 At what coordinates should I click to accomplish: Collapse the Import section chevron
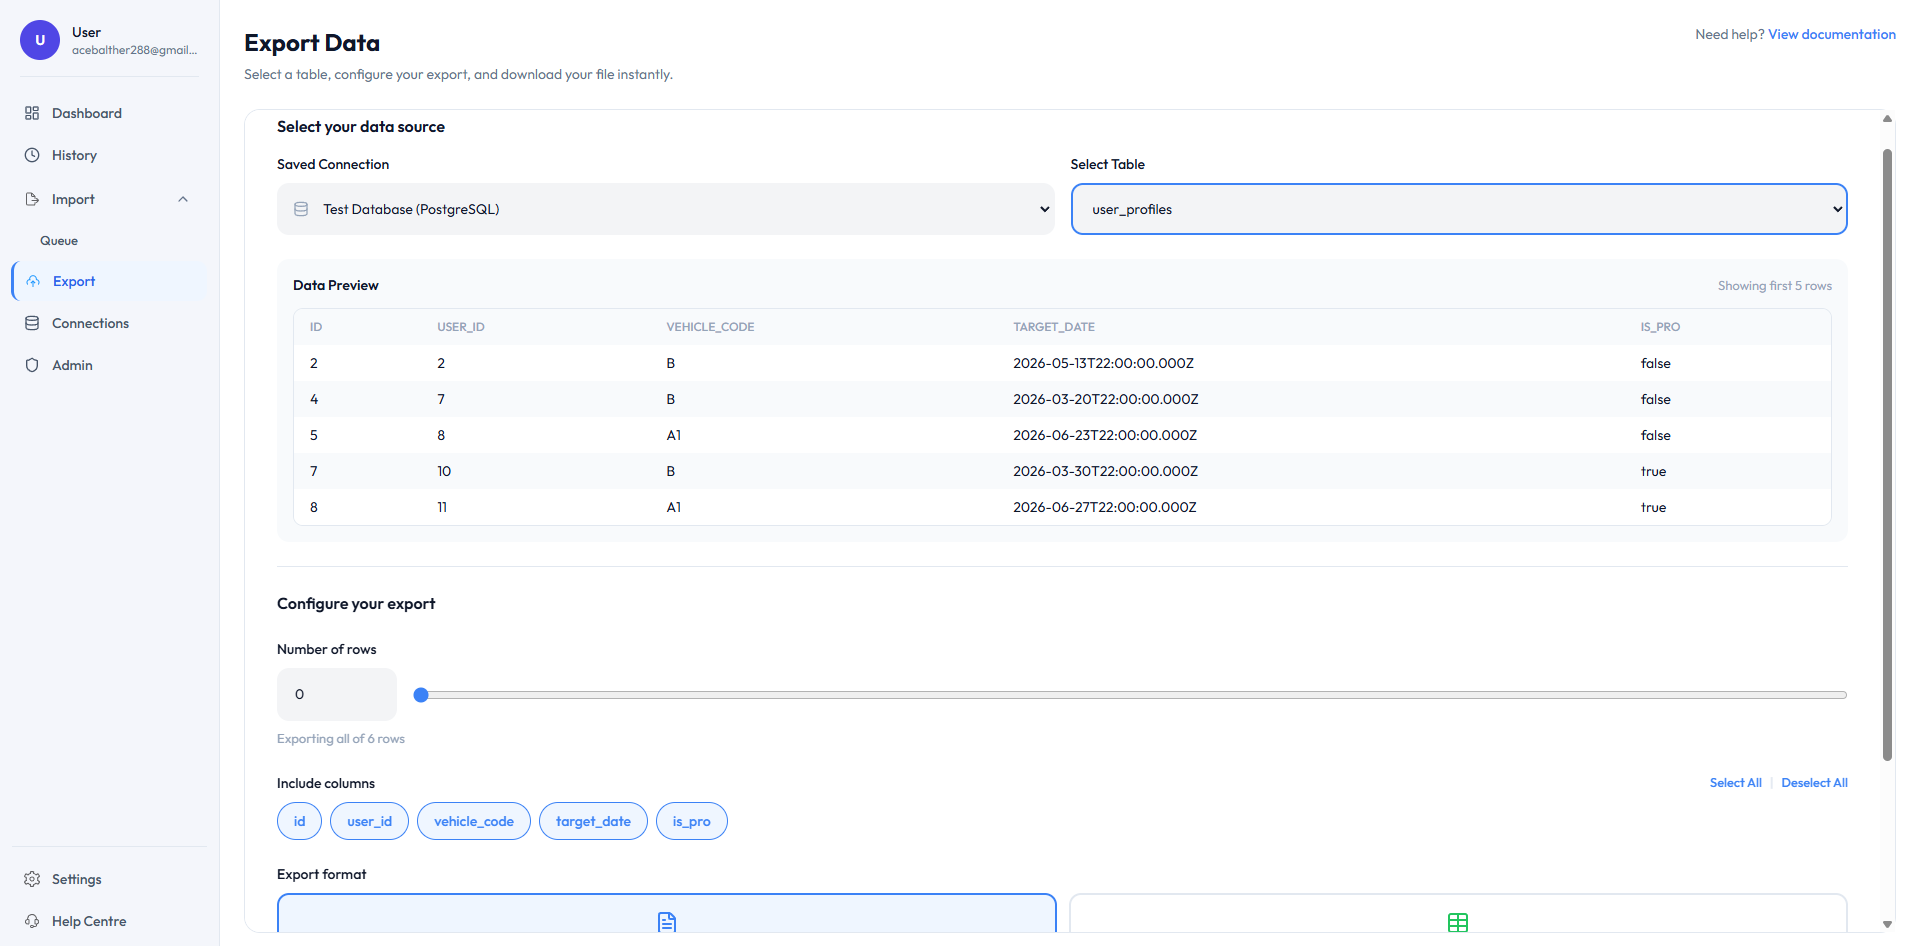tap(182, 199)
